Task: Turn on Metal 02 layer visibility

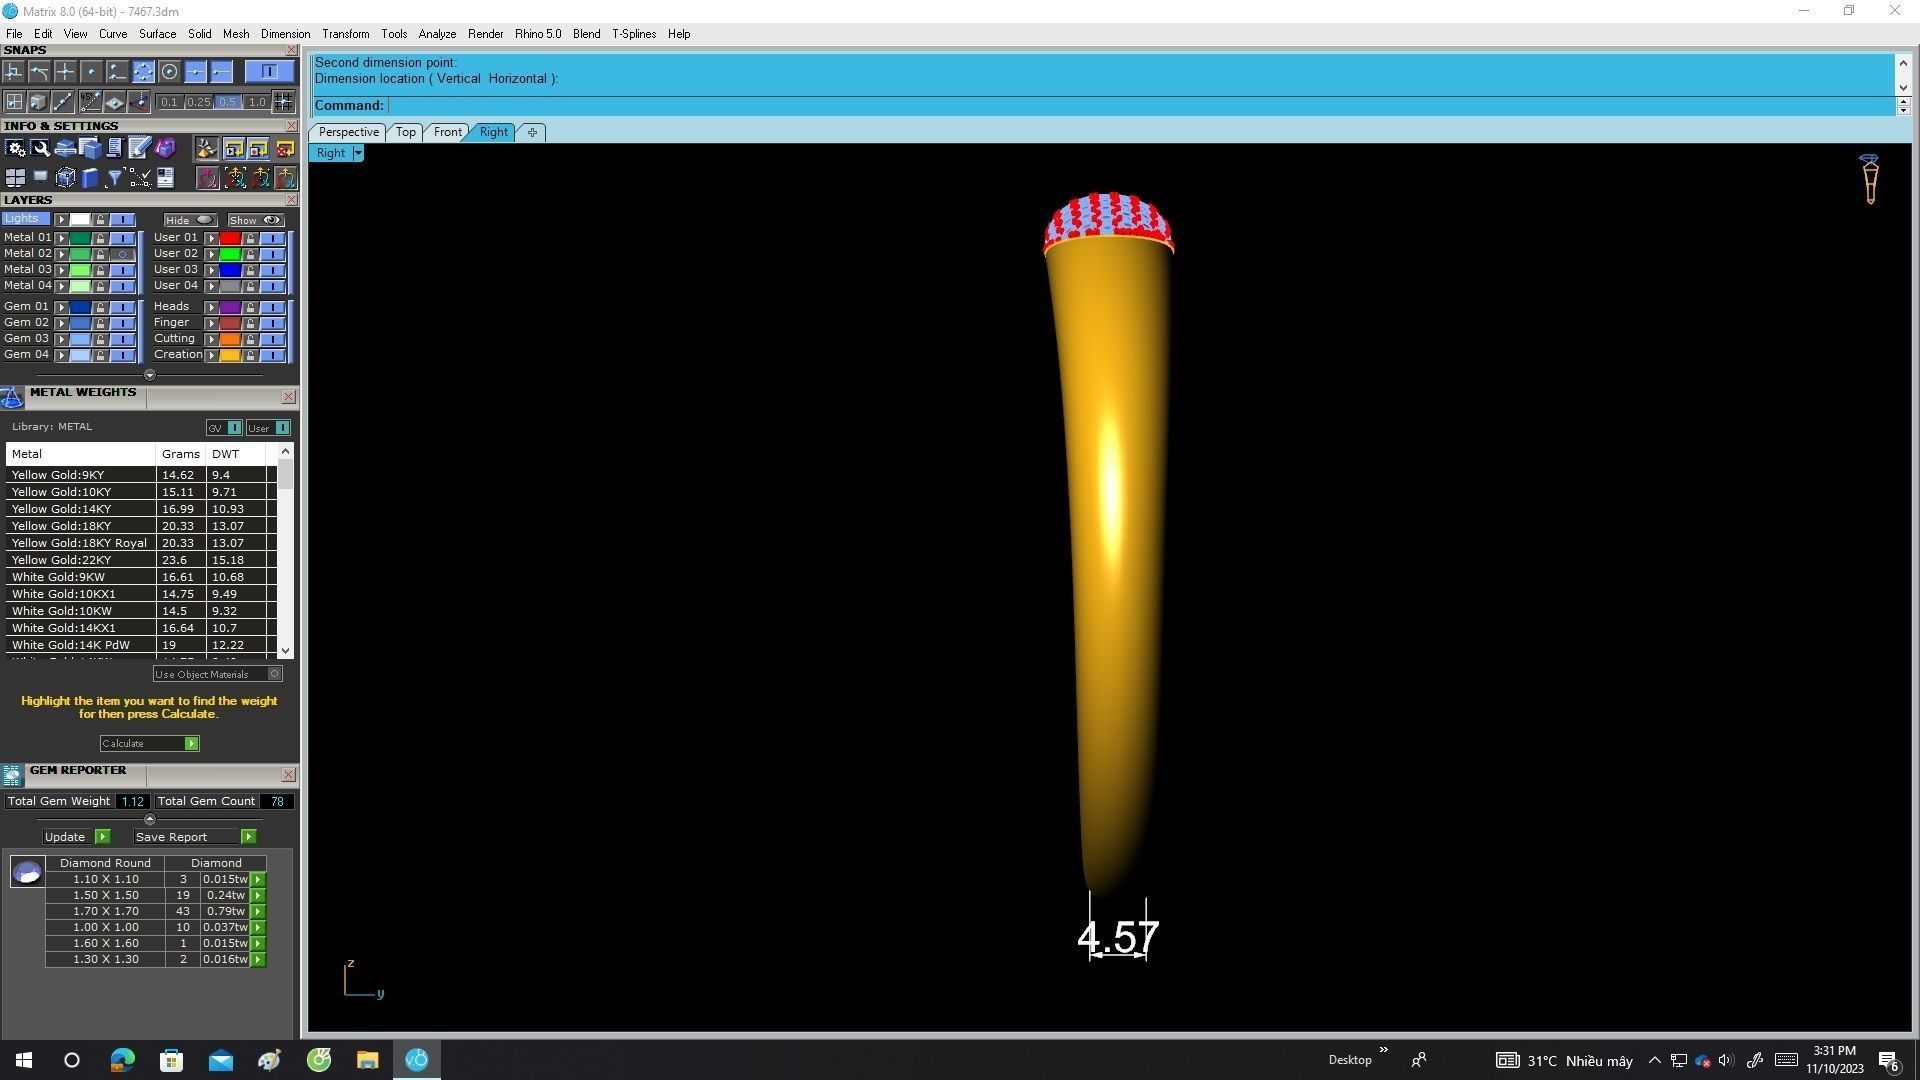Action: pyautogui.click(x=123, y=254)
